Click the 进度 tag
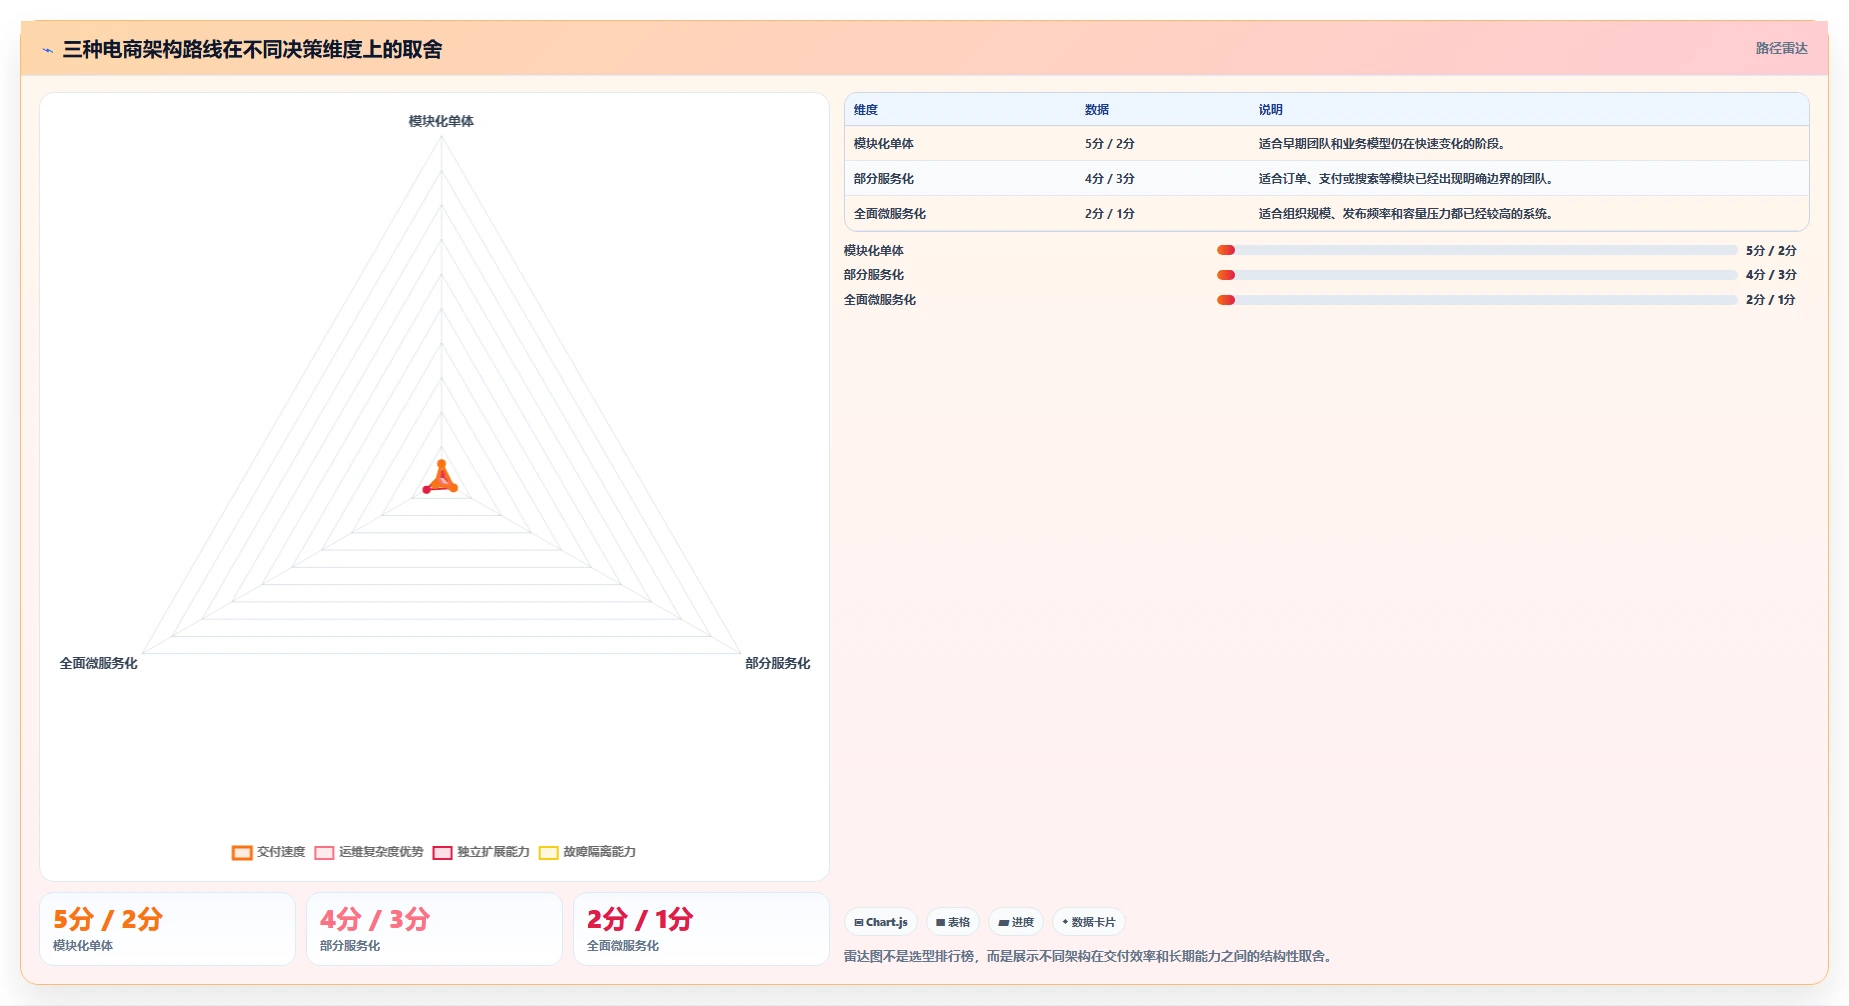Image resolution: width=1849 pixels, height=1006 pixels. click(x=1016, y=922)
